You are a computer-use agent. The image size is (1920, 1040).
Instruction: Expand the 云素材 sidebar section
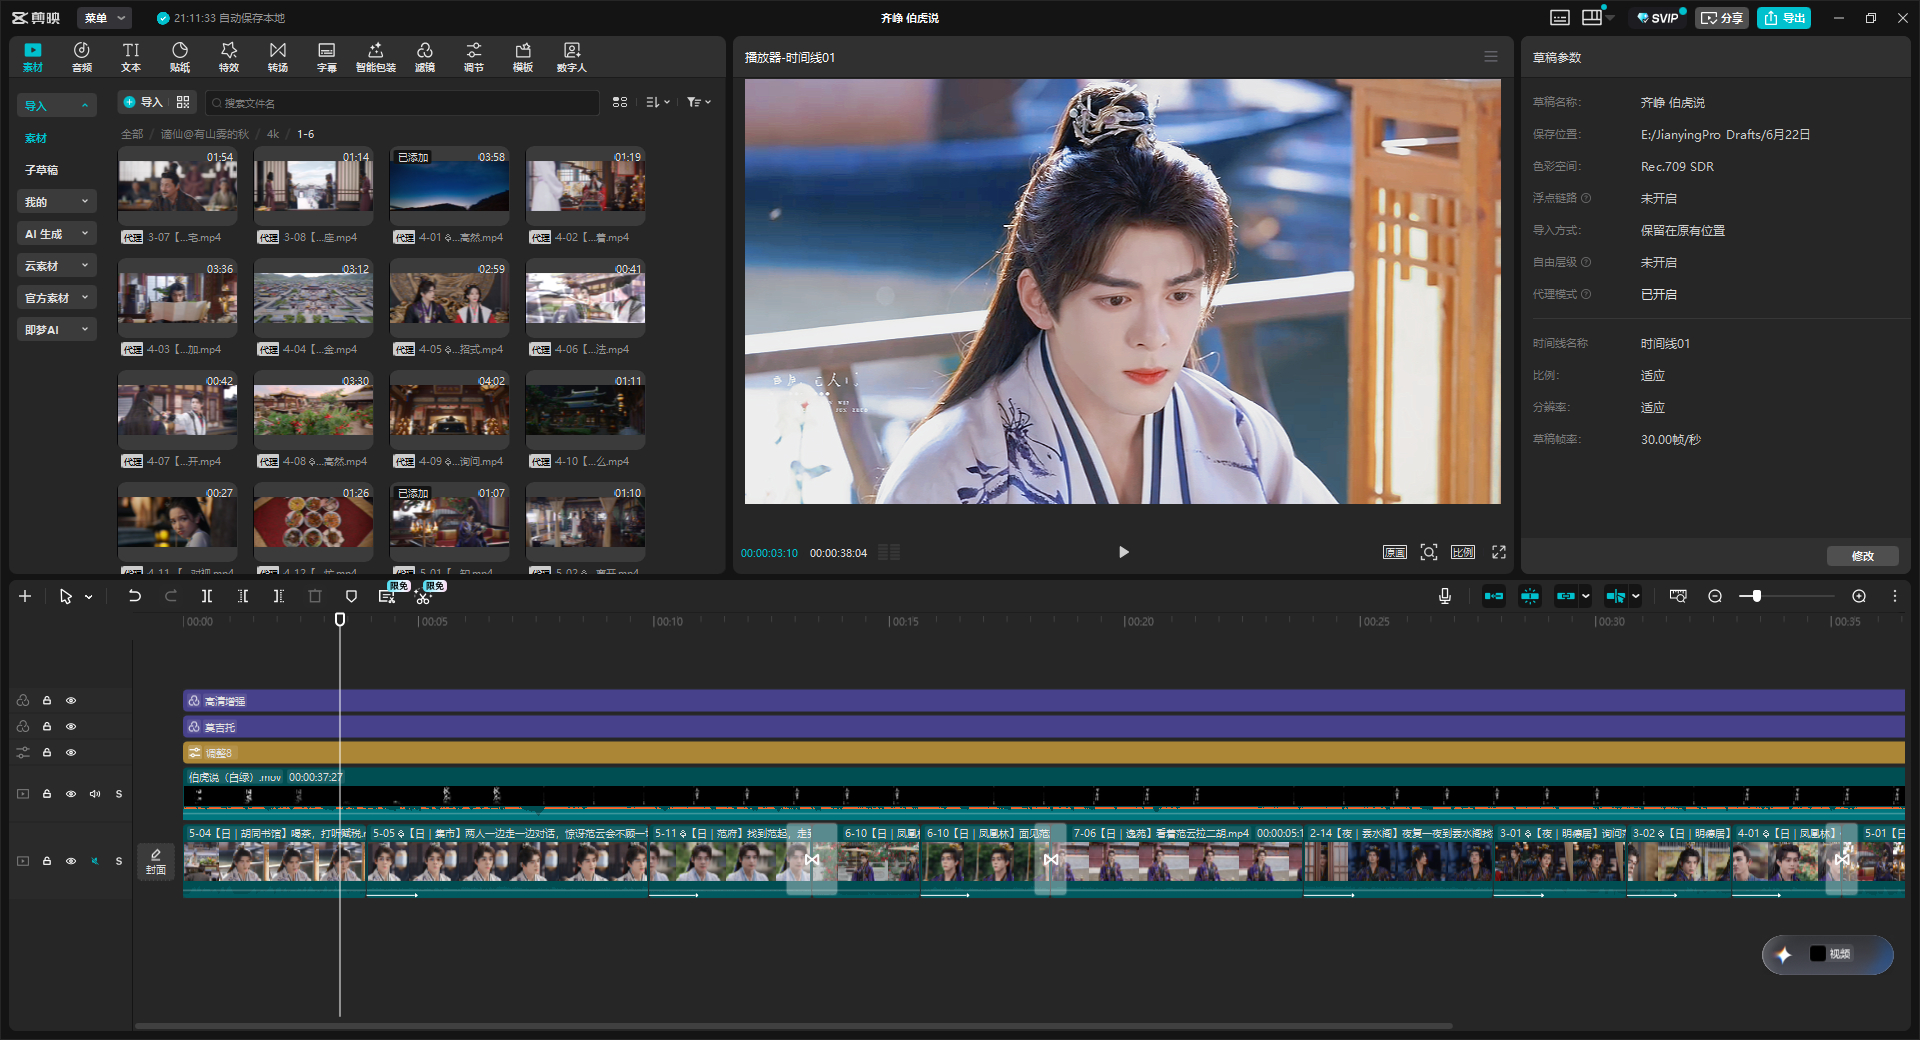57,266
